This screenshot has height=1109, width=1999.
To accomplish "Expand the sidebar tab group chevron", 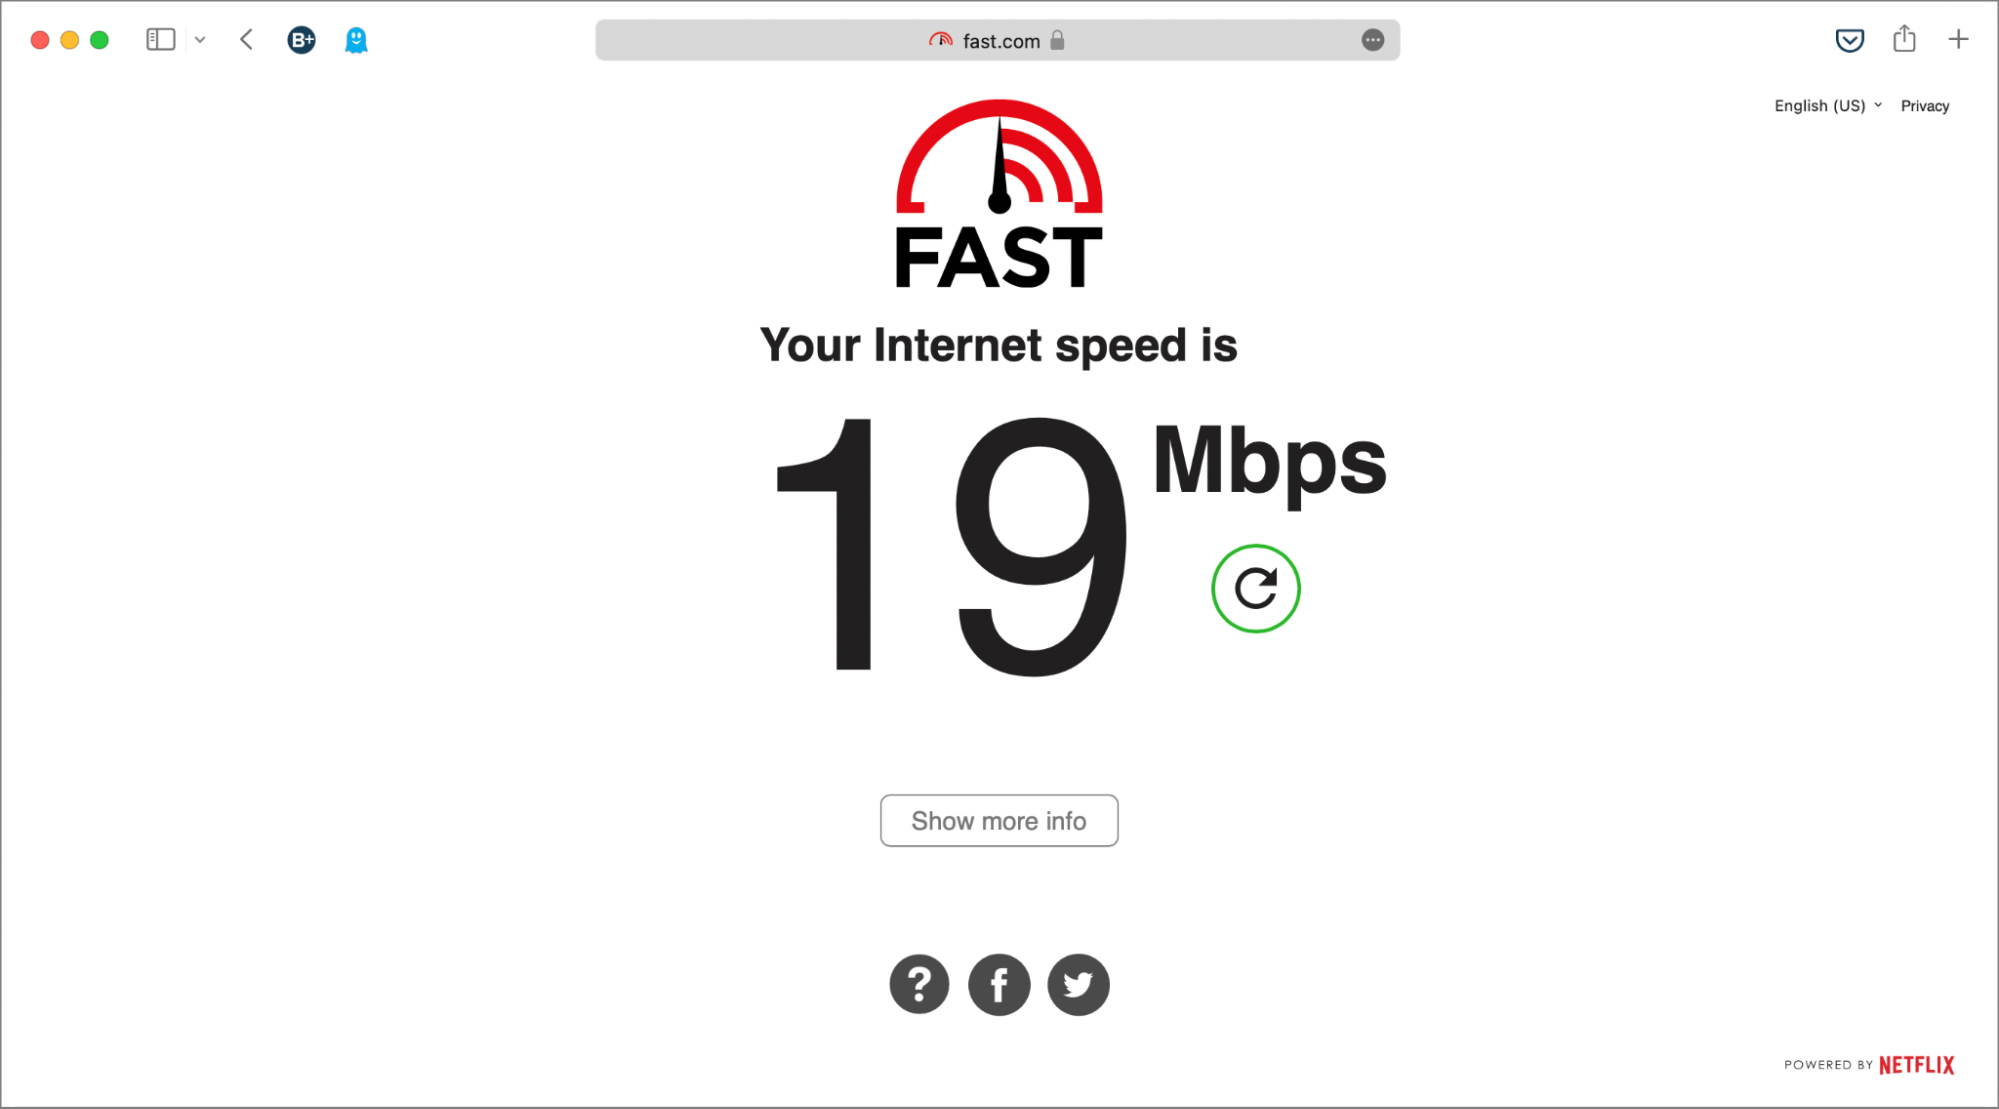I will (200, 40).
